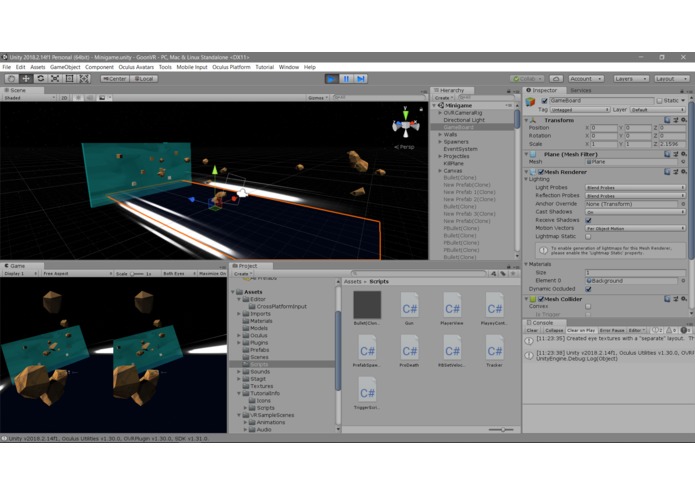Open scene effects image icon
This screenshot has width=695, height=494.
coord(102,97)
